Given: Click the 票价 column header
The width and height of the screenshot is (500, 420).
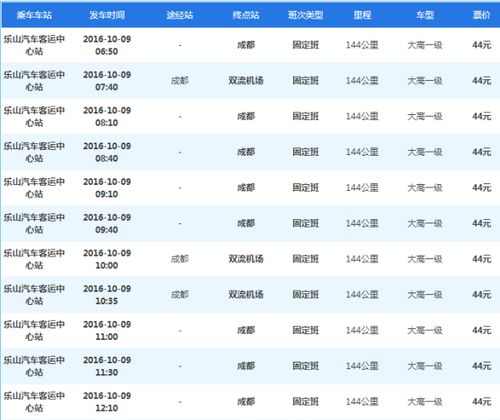Looking at the screenshot, I should (x=482, y=15).
